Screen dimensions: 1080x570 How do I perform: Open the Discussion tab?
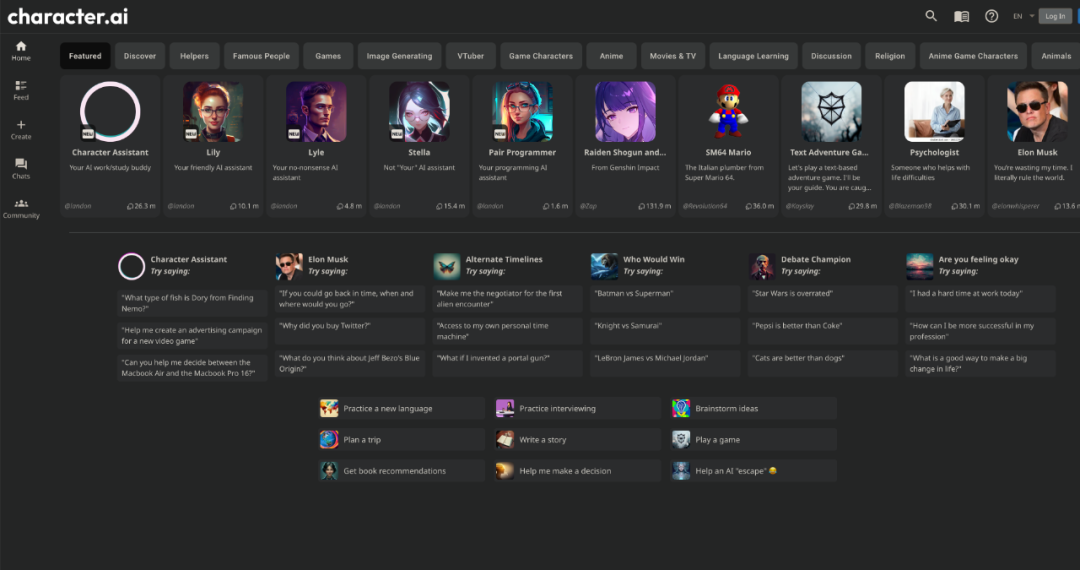[x=831, y=56]
